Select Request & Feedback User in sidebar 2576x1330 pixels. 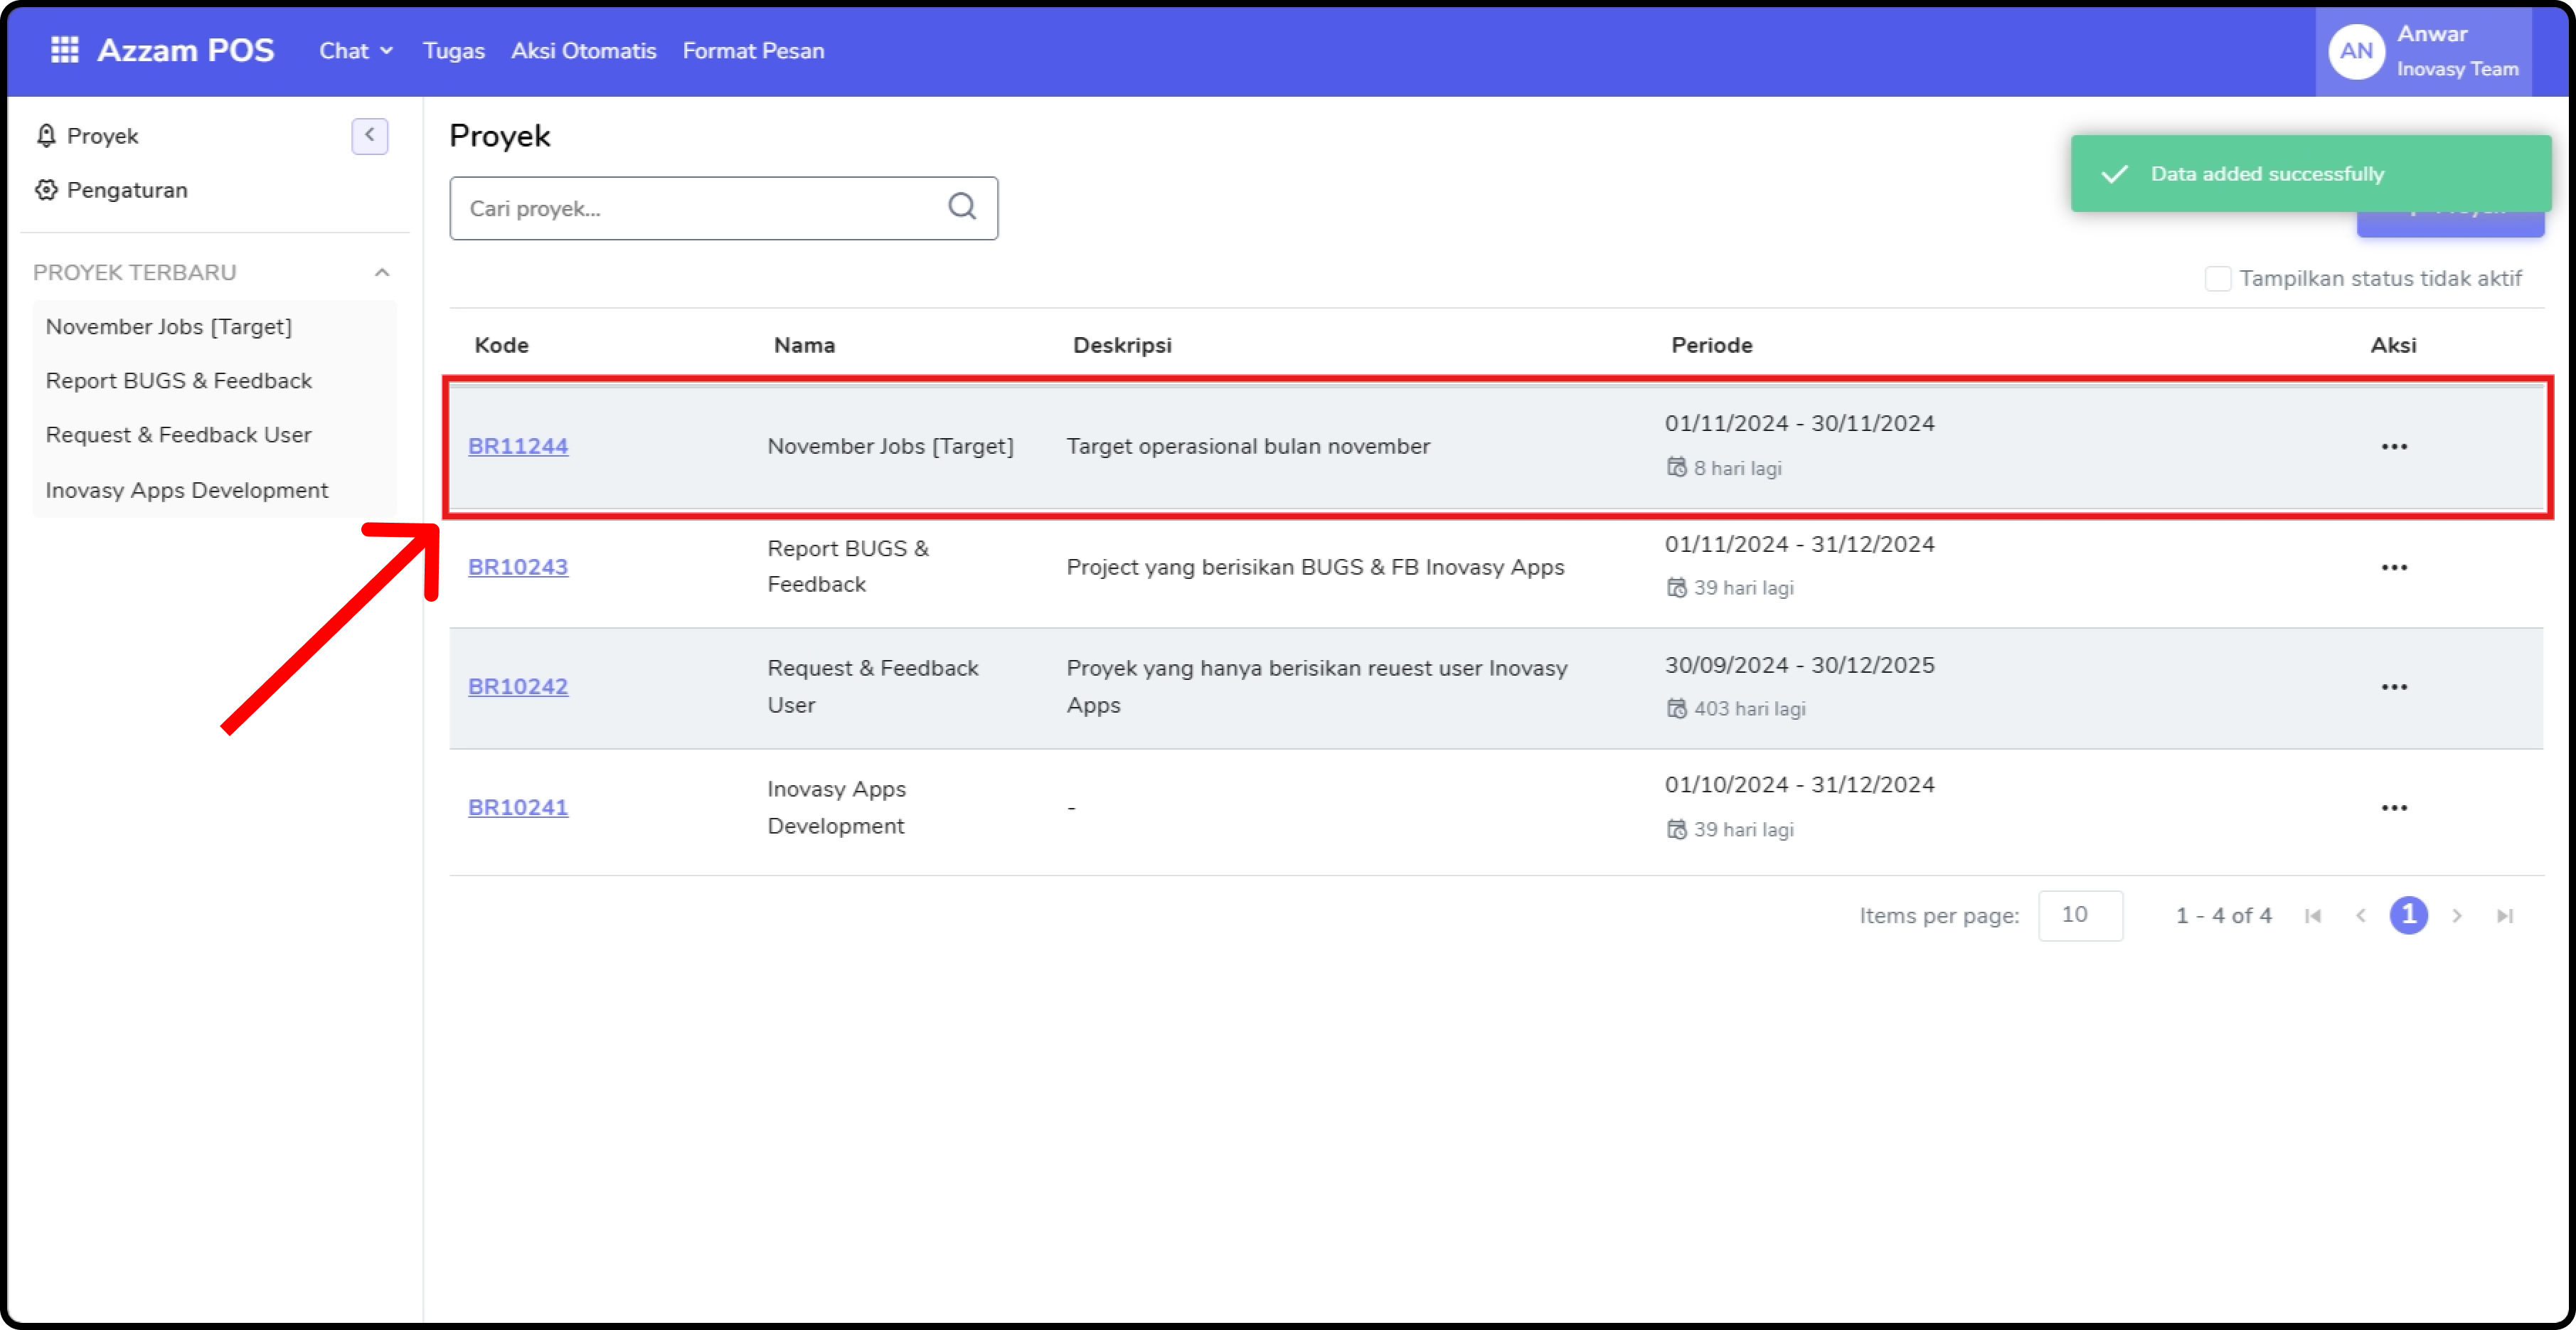(178, 435)
